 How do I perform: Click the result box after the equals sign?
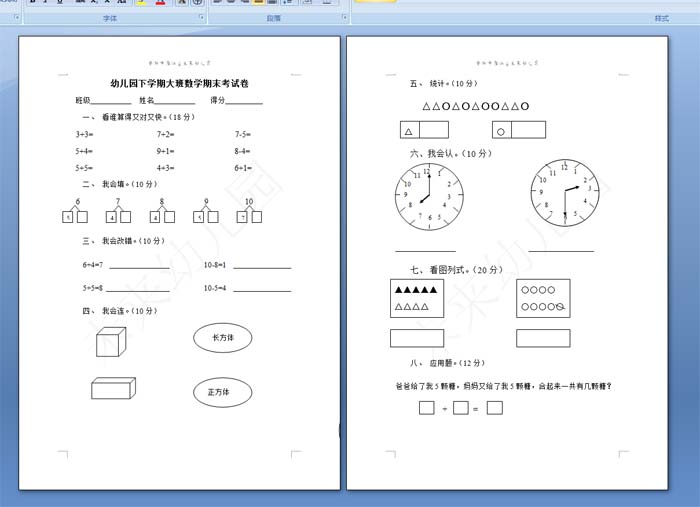click(x=495, y=407)
